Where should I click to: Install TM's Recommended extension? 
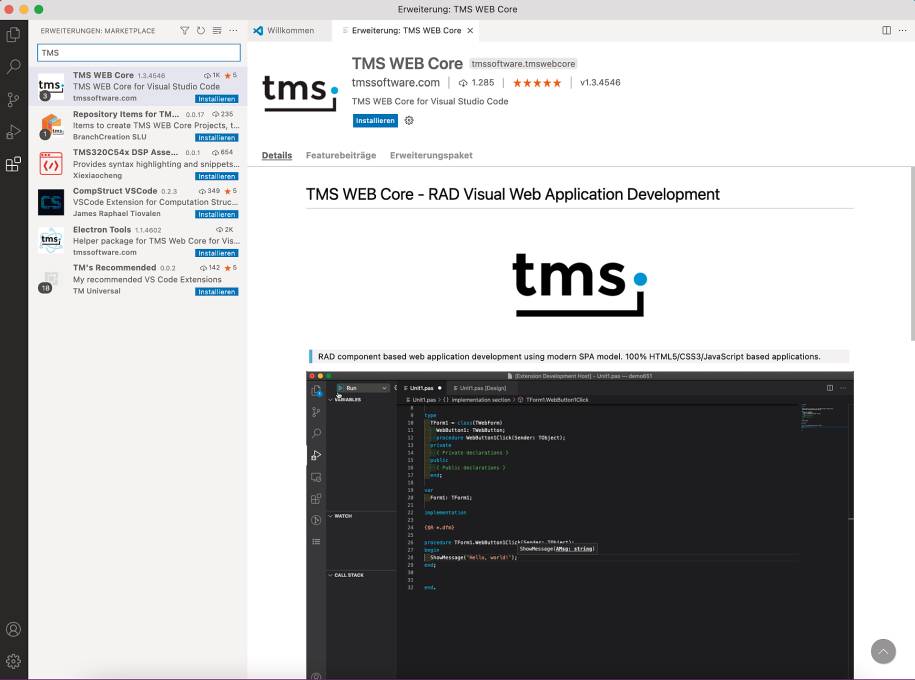(216, 292)
